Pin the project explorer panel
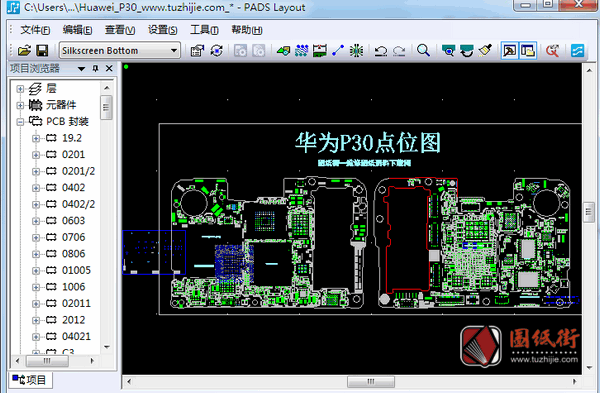The height and width of the screenshot is (393, 600). point(95,68)
